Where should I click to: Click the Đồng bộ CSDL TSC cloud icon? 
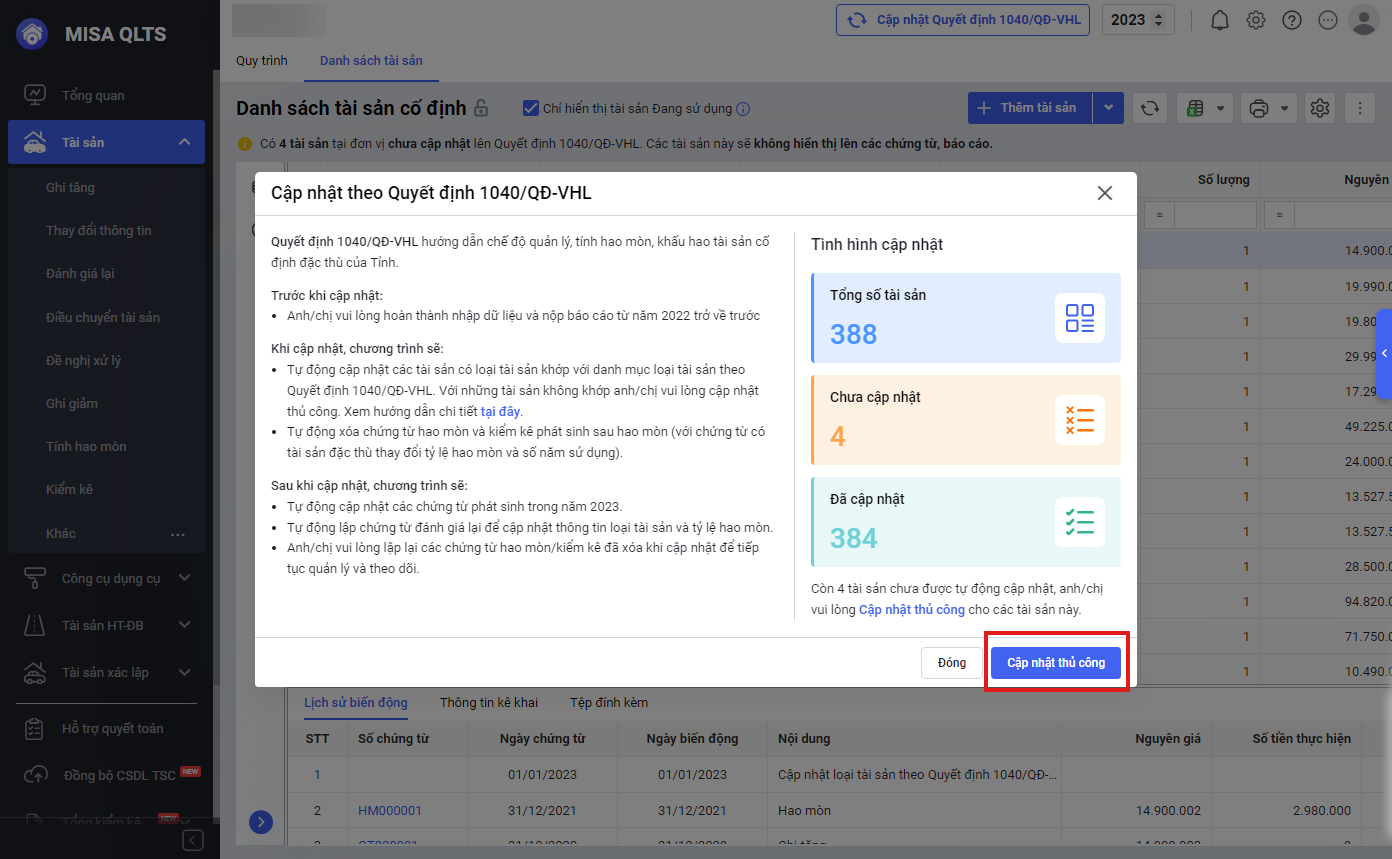(x=35, y=775)
